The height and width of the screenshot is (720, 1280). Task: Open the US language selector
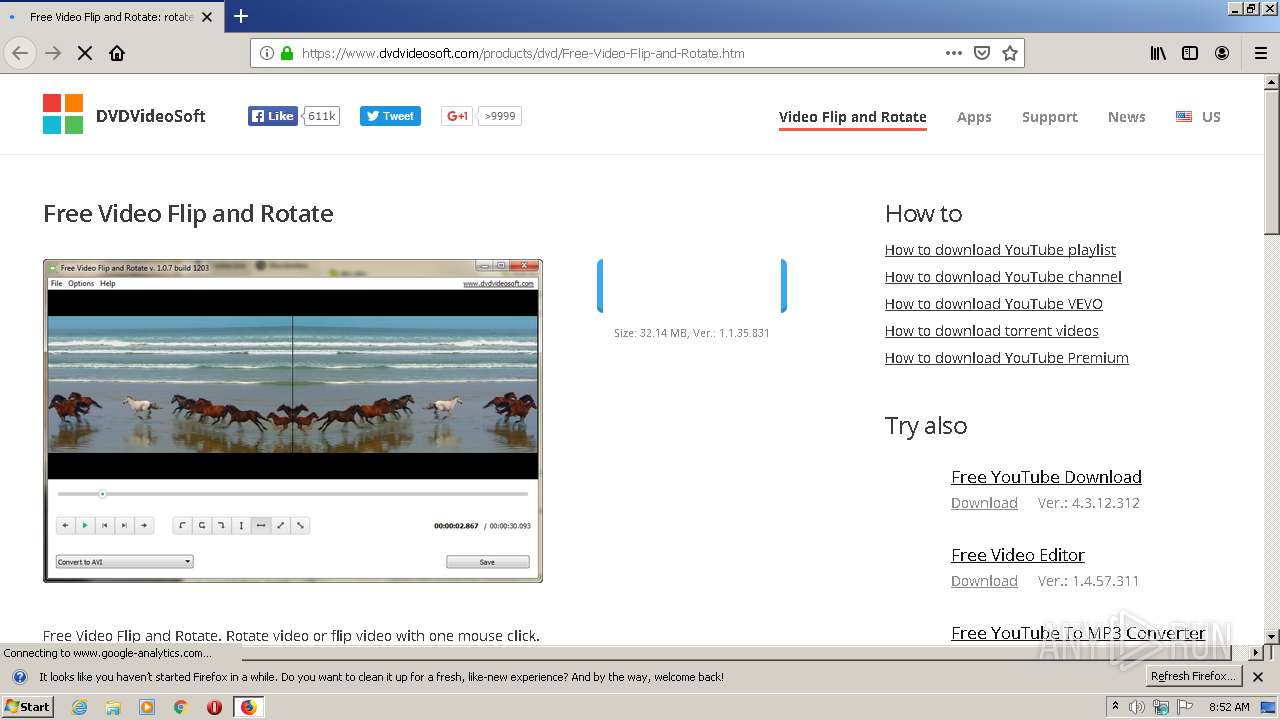[1199, 117]
